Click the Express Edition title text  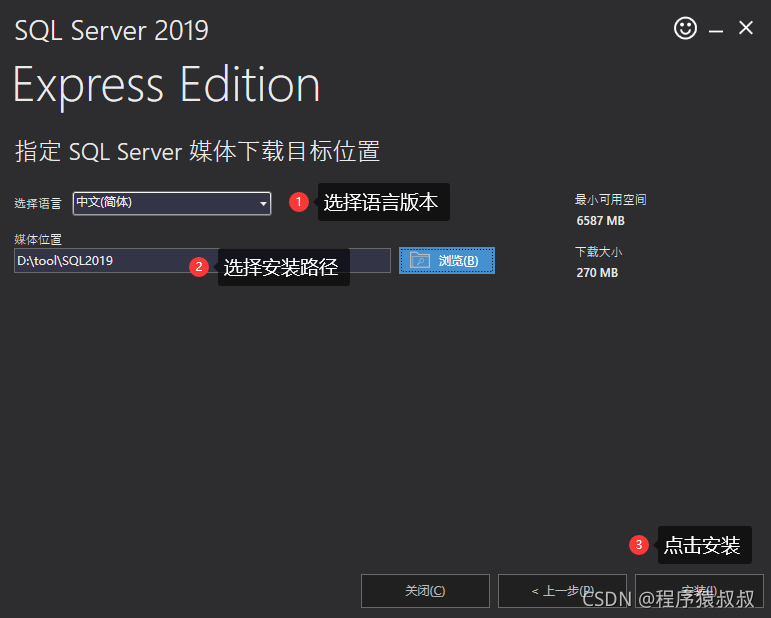(167, 86)
